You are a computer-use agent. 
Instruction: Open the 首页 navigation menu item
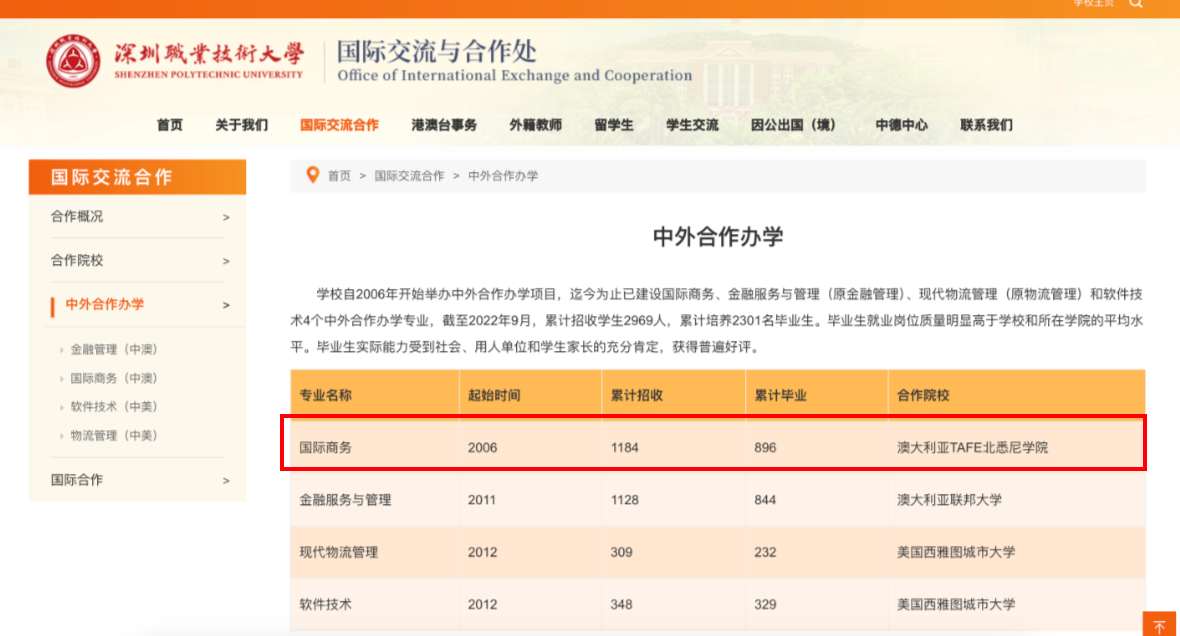pos(169,125)
